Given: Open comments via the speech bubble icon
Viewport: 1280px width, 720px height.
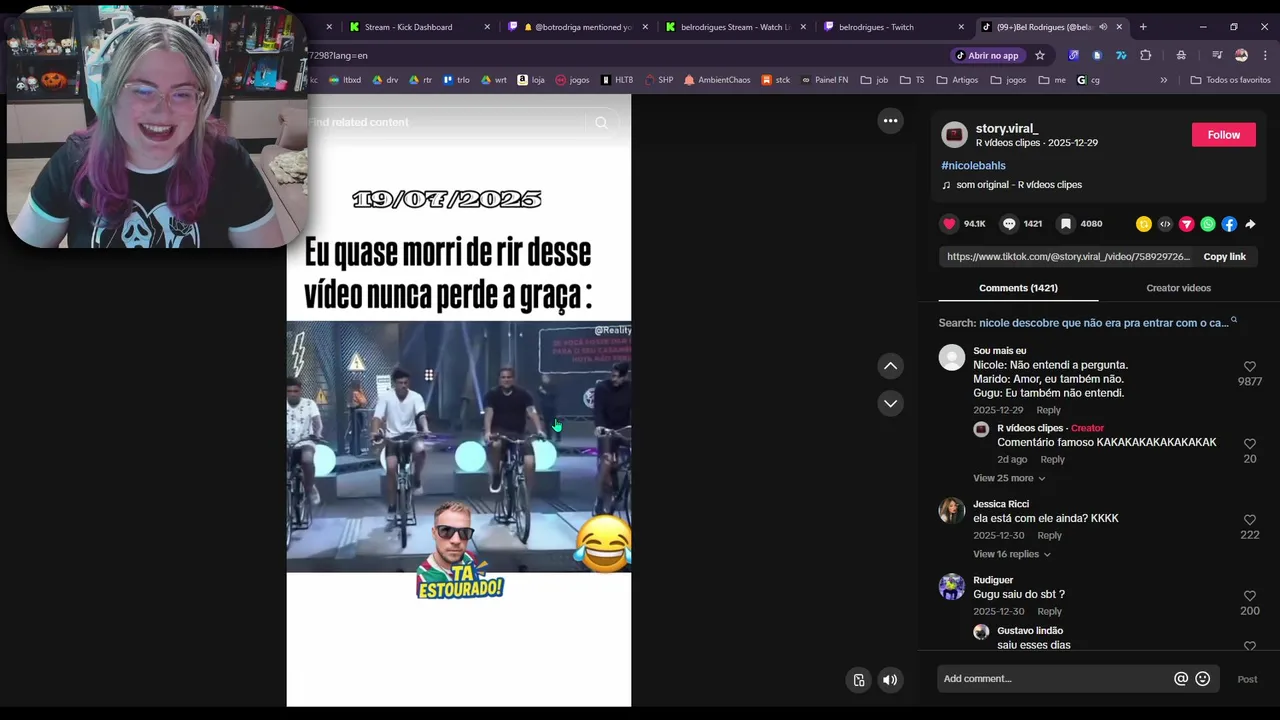Looking at the screenshot, I should [1009, 224].
